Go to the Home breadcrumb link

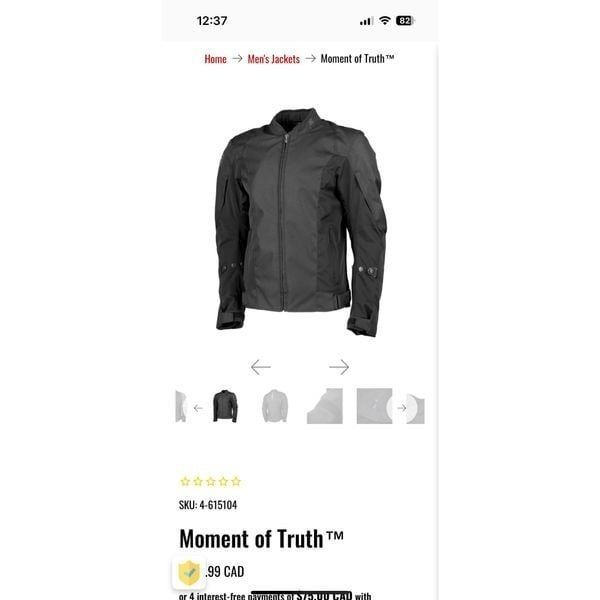click(x=215, y=59)
